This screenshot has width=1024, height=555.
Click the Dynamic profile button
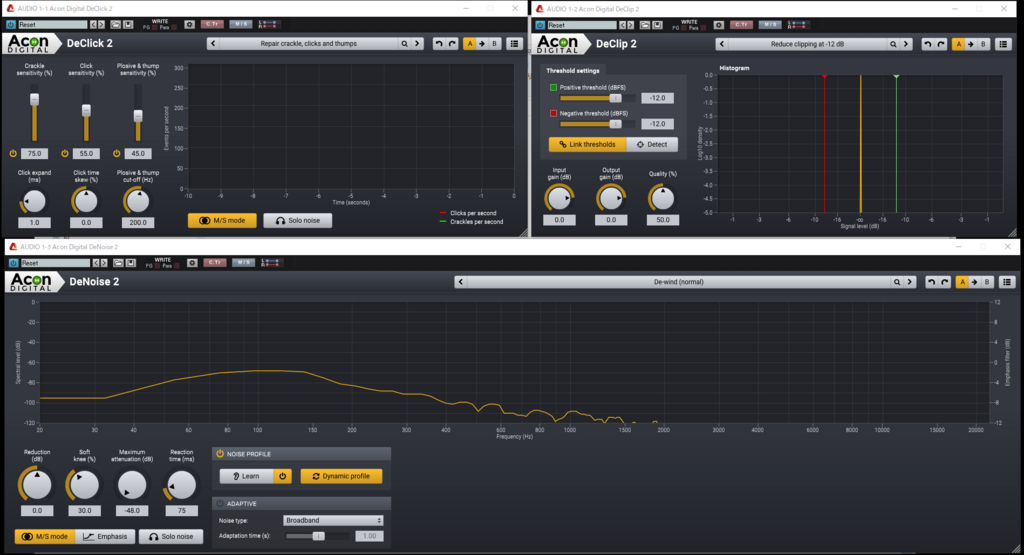[x=341, y=476]
